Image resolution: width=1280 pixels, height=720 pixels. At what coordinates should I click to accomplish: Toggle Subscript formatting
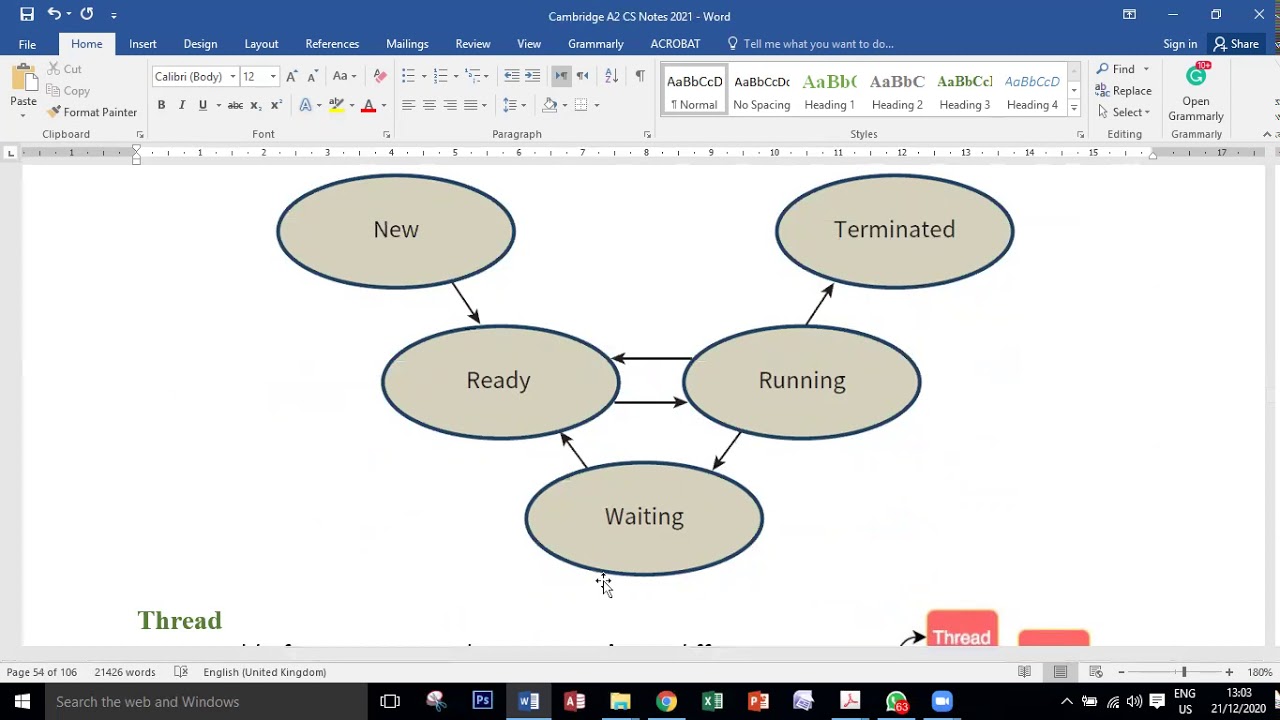click(256, 105)
